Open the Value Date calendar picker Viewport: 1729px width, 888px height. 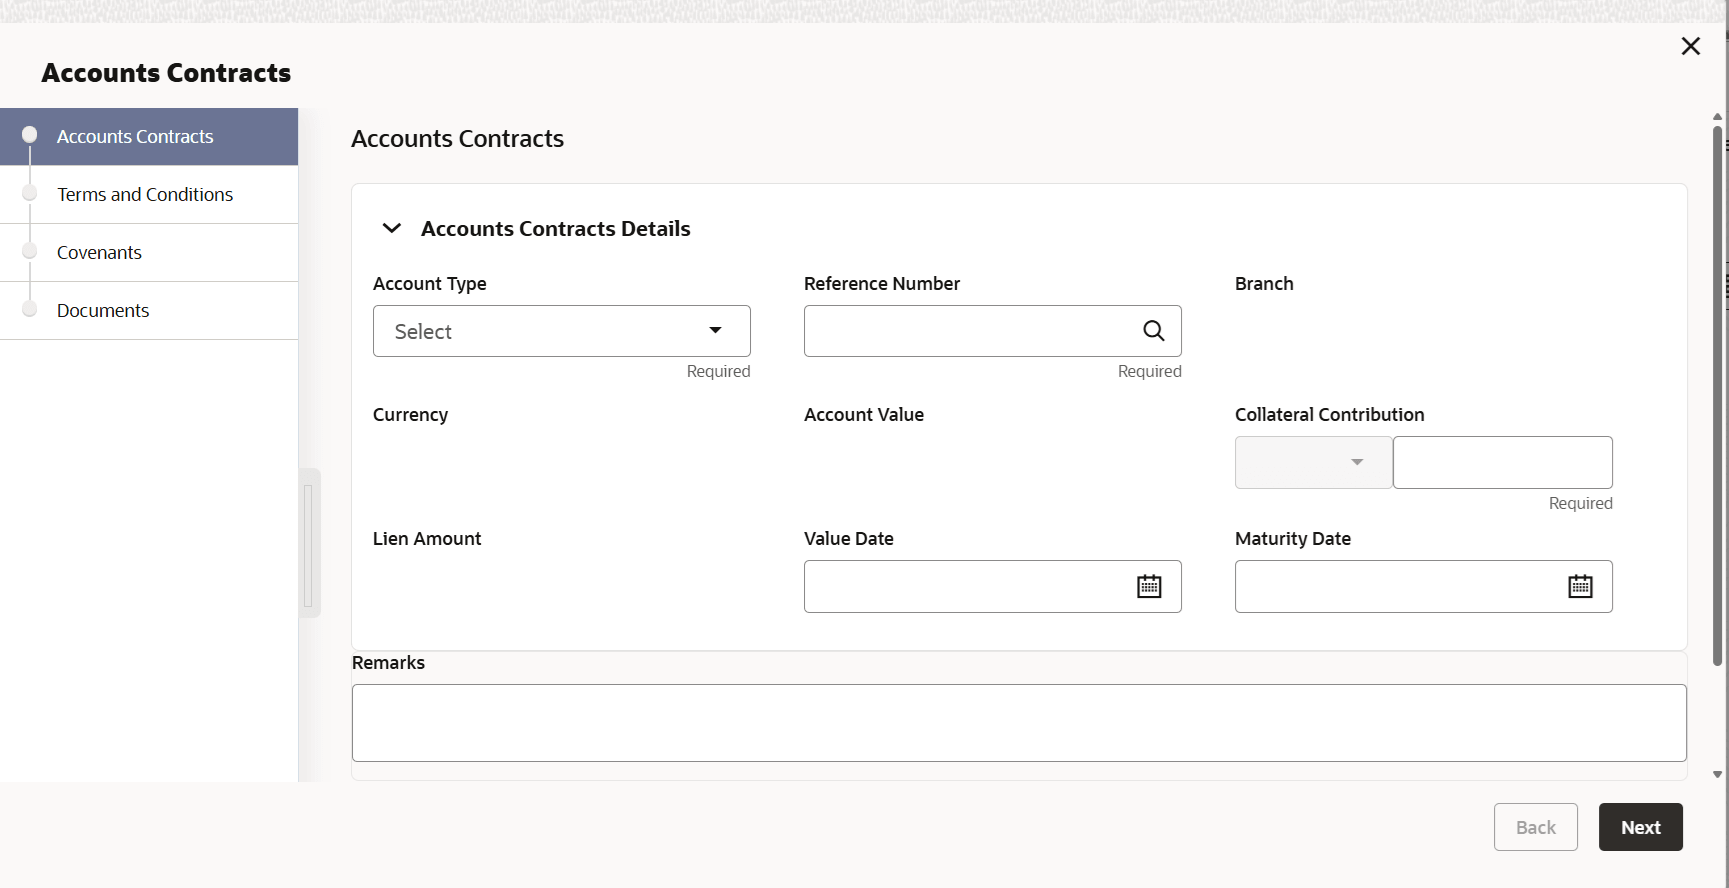pyautogui.click(x=1149, y=587)
